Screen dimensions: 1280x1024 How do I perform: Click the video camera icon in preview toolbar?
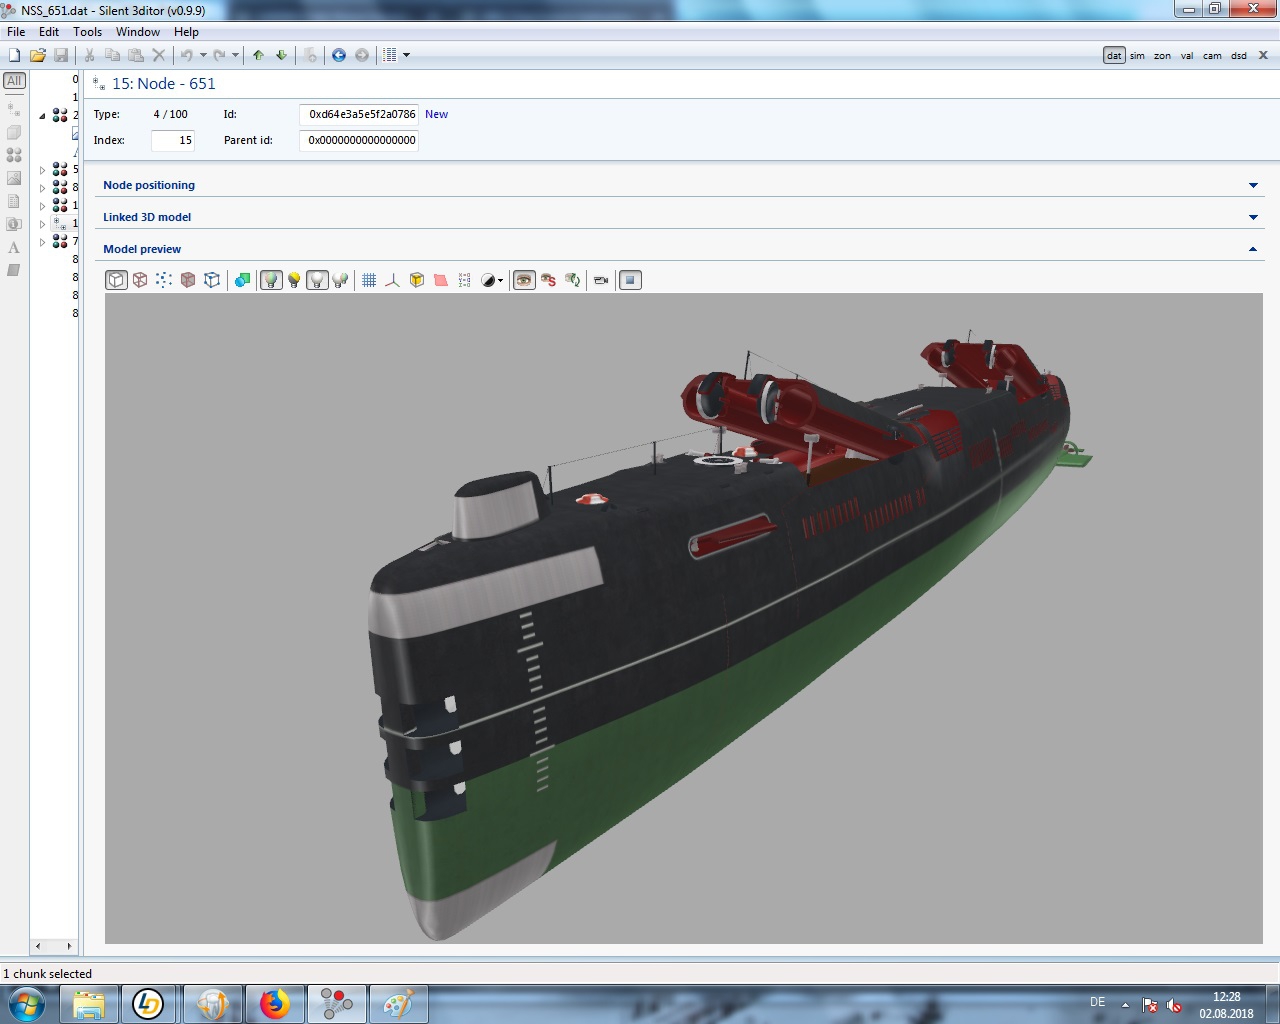tap(601, 280)
